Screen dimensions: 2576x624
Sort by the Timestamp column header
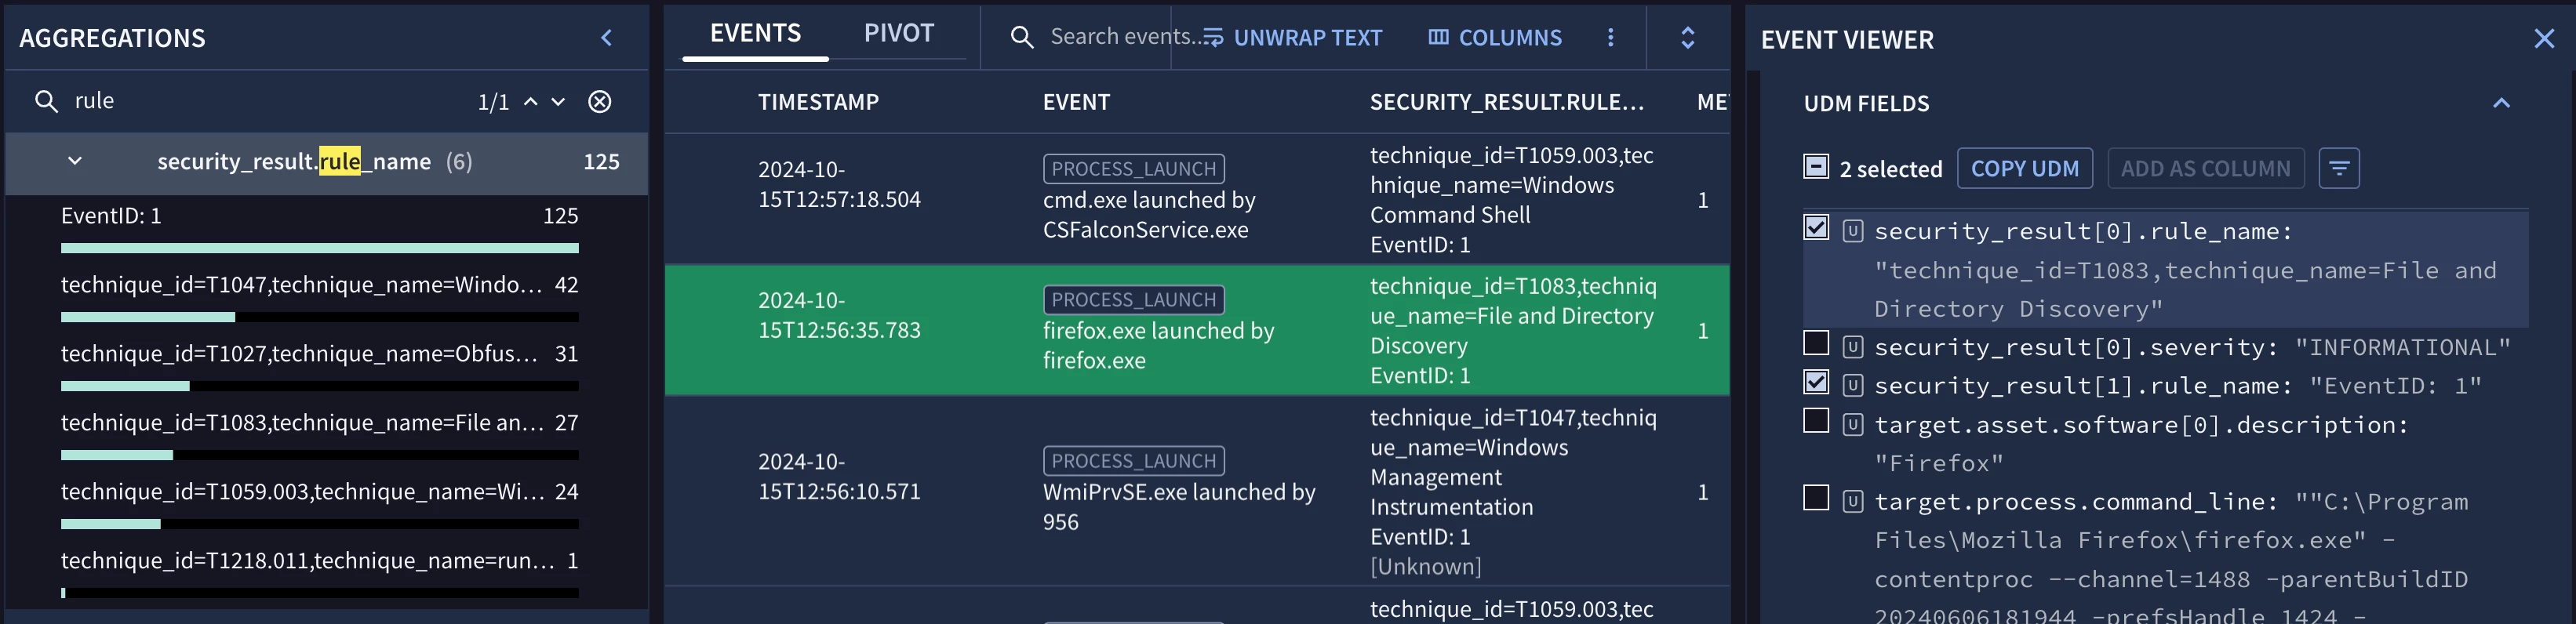[x=818, y=102]
